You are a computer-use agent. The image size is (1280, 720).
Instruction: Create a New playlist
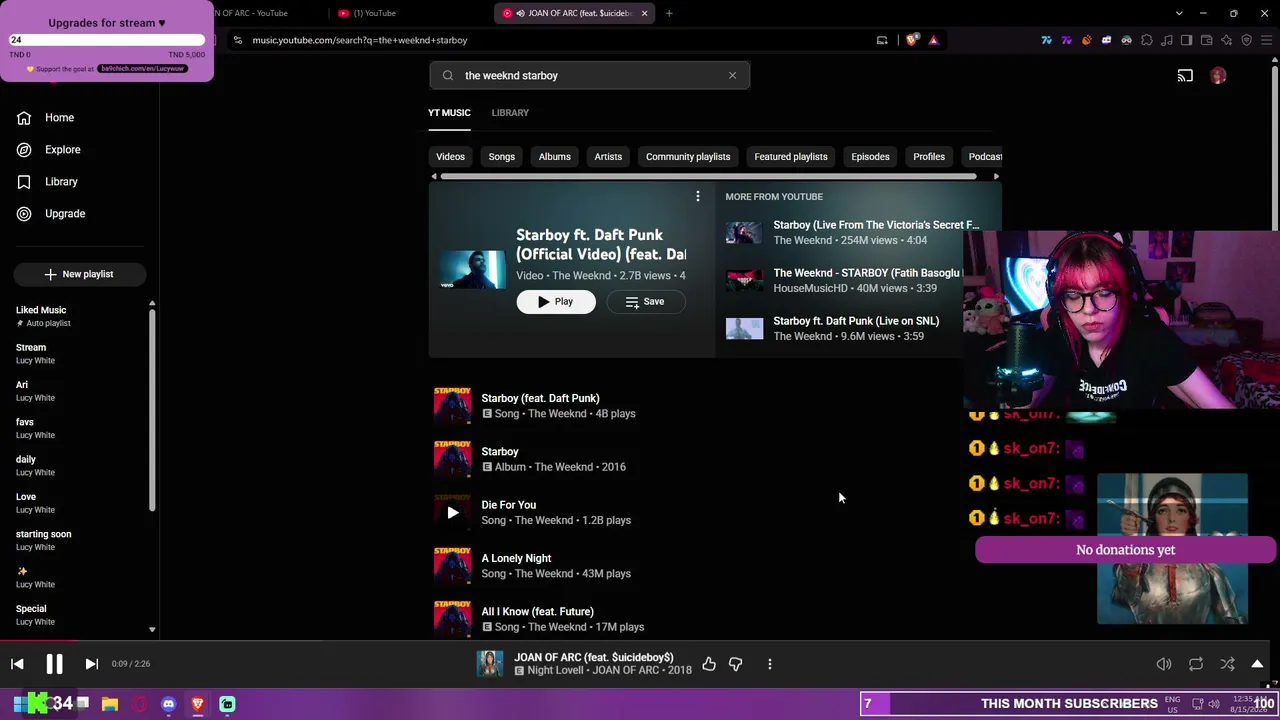click(x=80, y=274)
